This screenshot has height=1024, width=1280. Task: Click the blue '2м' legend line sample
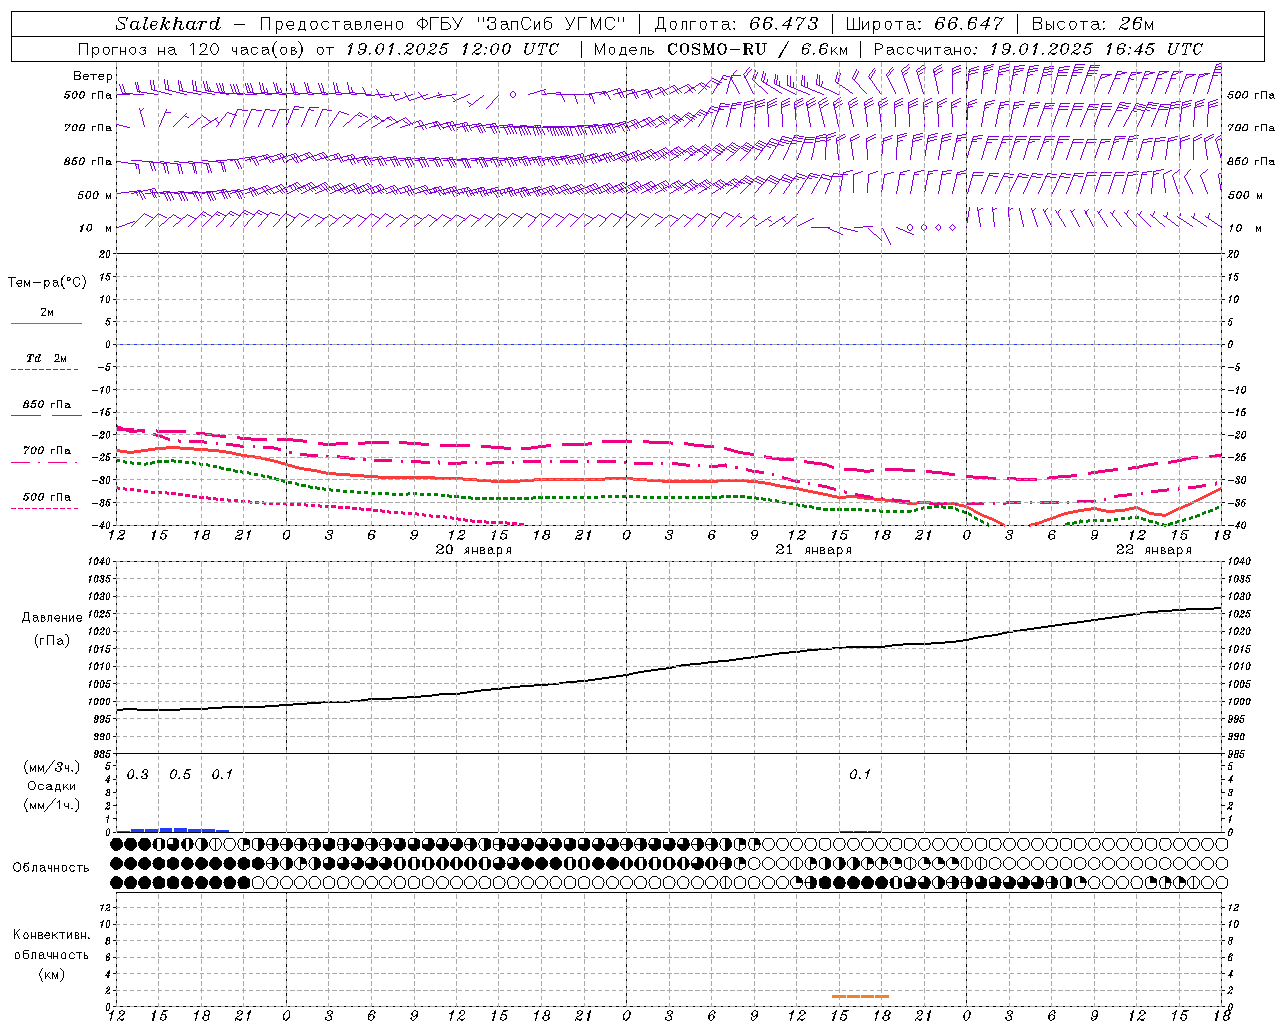(x=46, y=324)
